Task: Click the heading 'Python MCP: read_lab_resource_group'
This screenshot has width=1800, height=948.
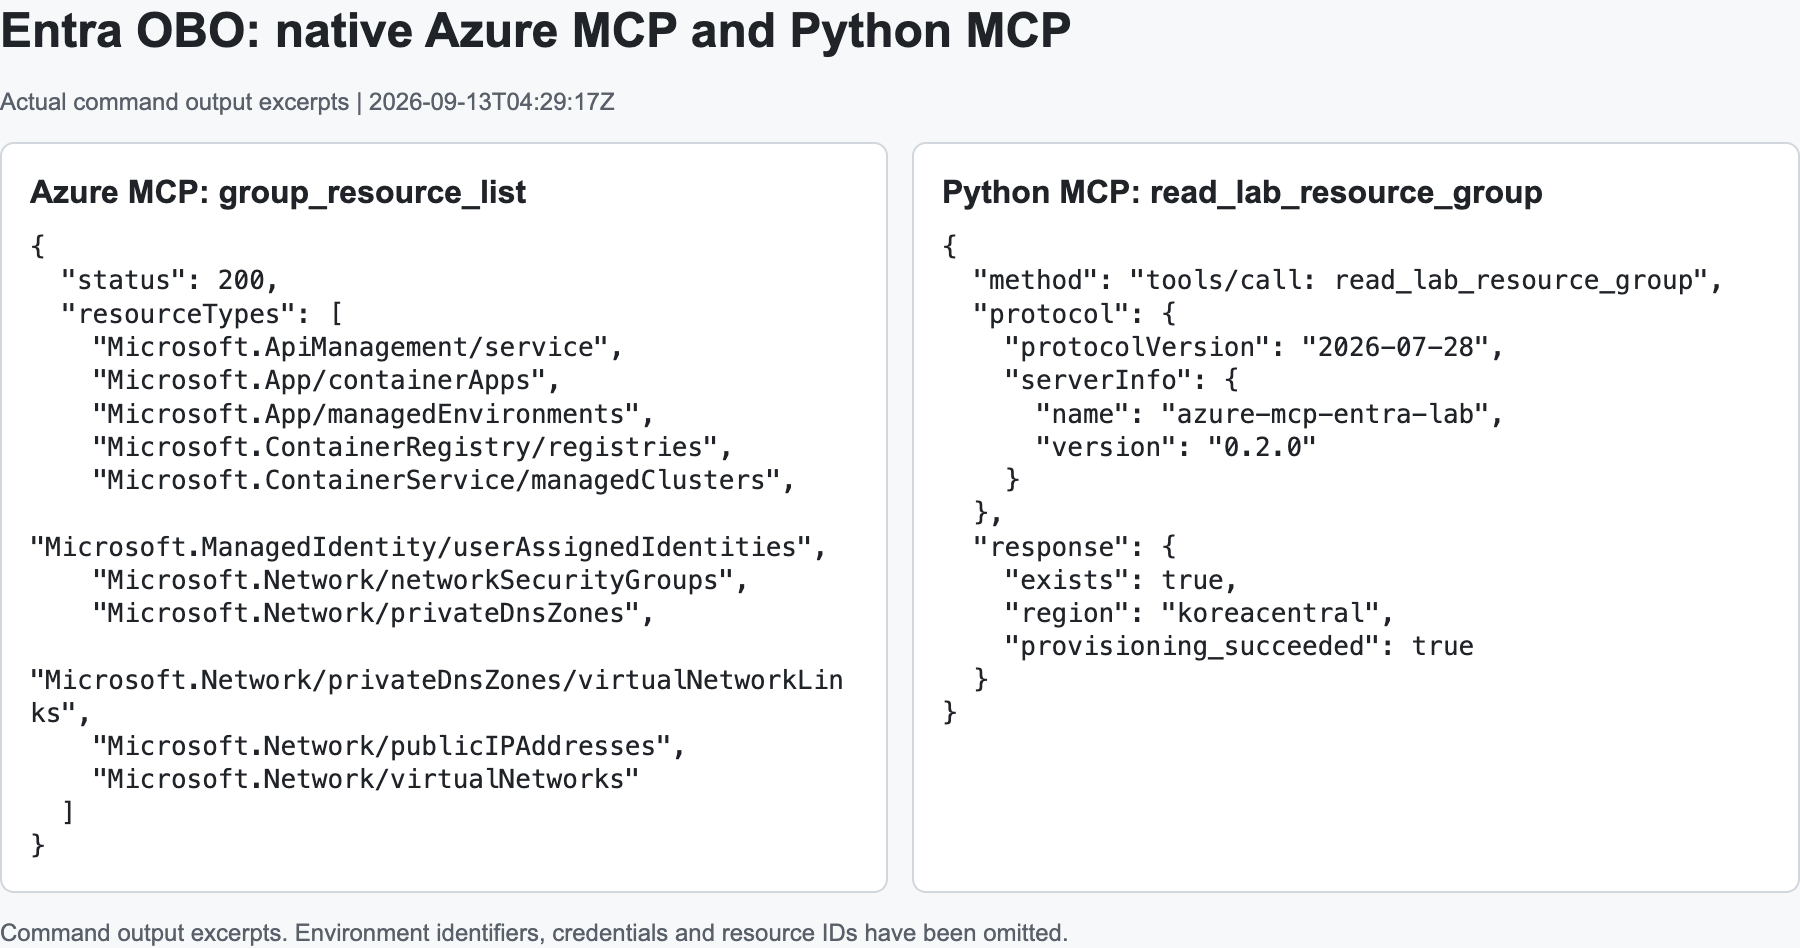Action: coord(1242,192)
